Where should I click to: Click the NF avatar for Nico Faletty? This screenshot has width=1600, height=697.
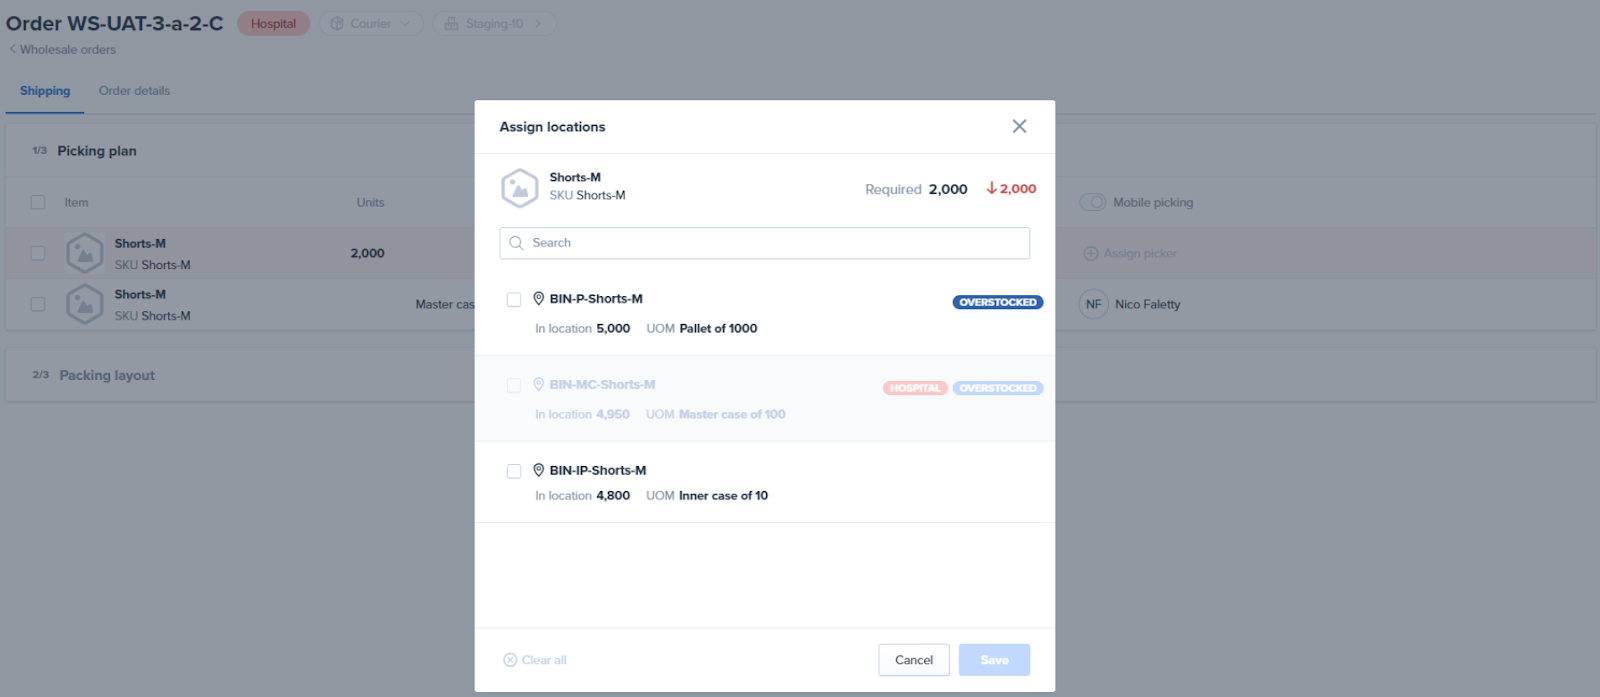[x=1093, y=304]
